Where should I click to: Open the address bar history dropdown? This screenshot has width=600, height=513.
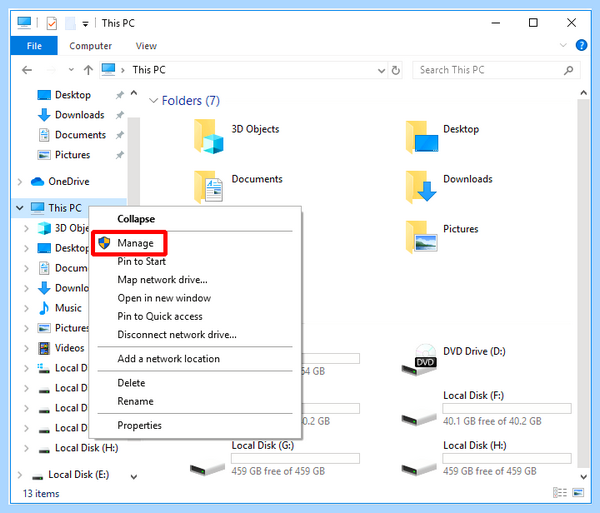(381, 70)
